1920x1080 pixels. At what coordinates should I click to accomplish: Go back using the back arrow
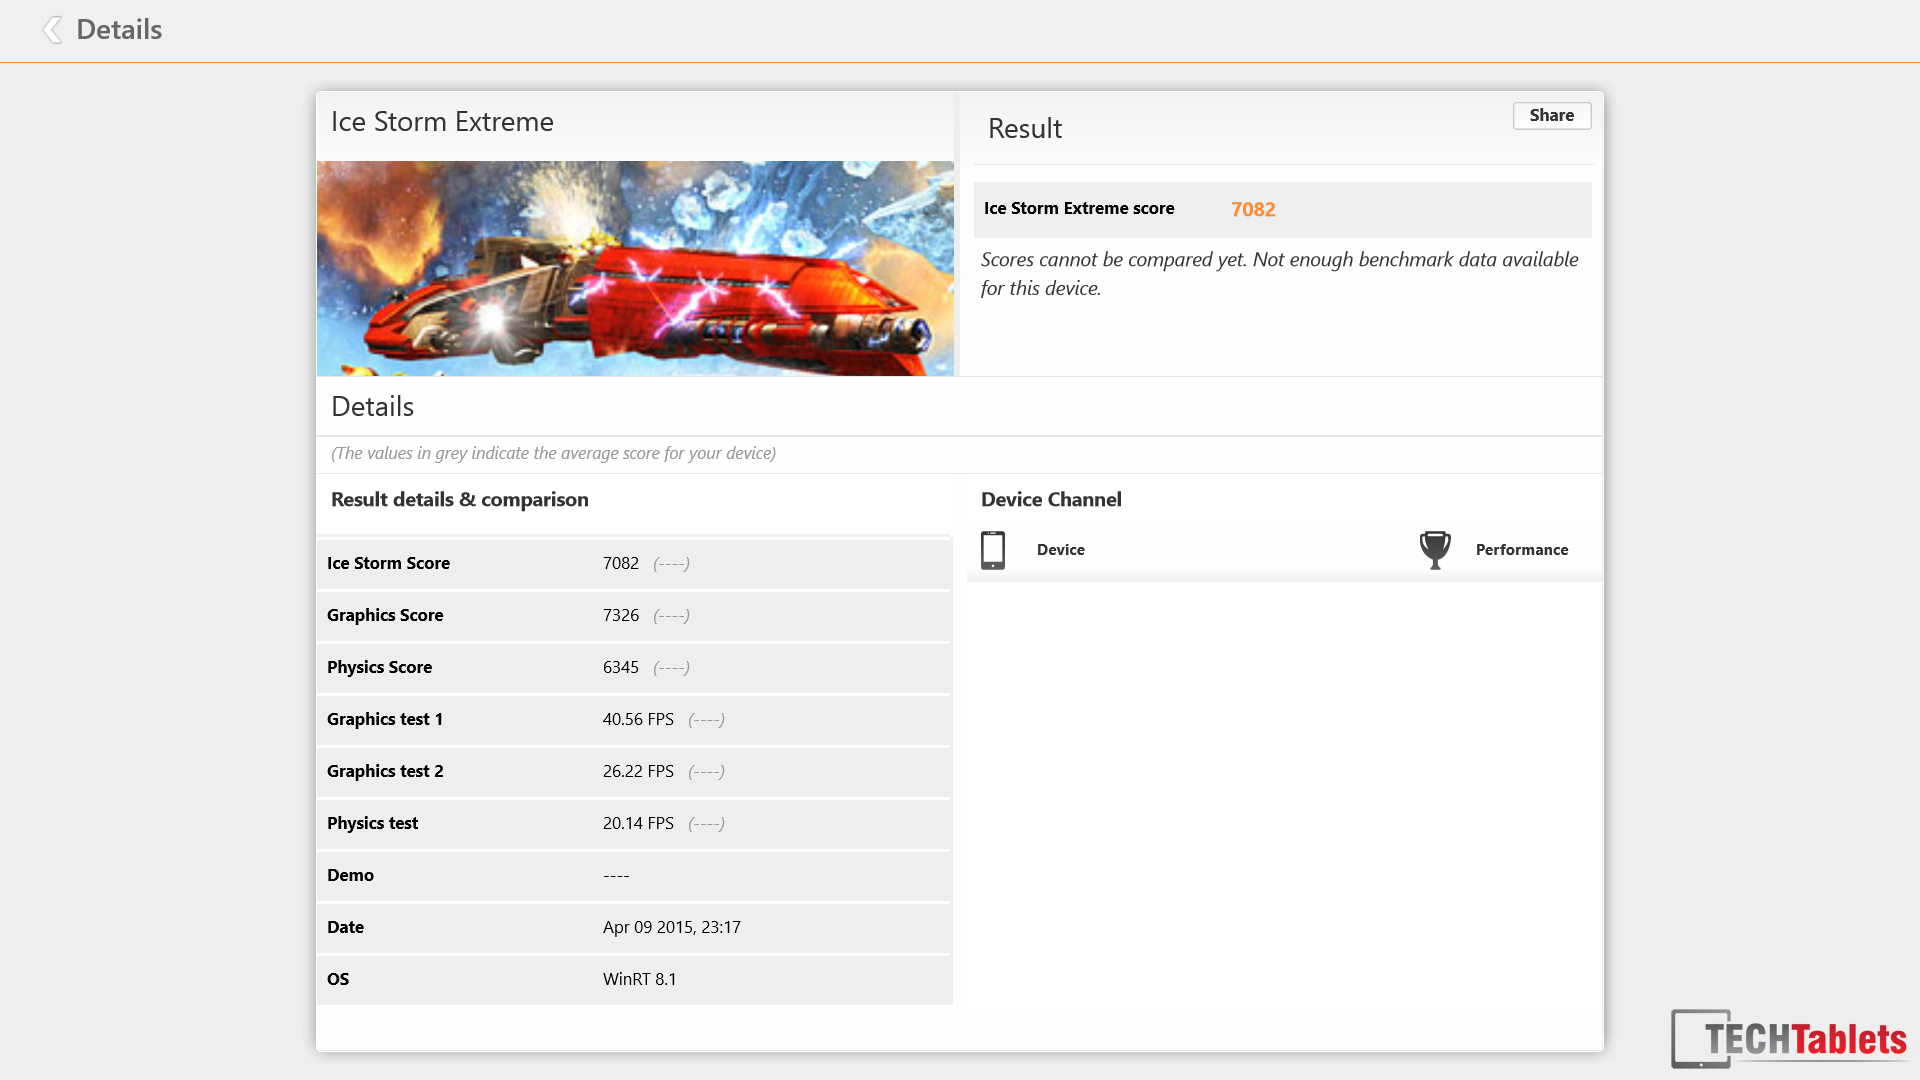[52, 30]
